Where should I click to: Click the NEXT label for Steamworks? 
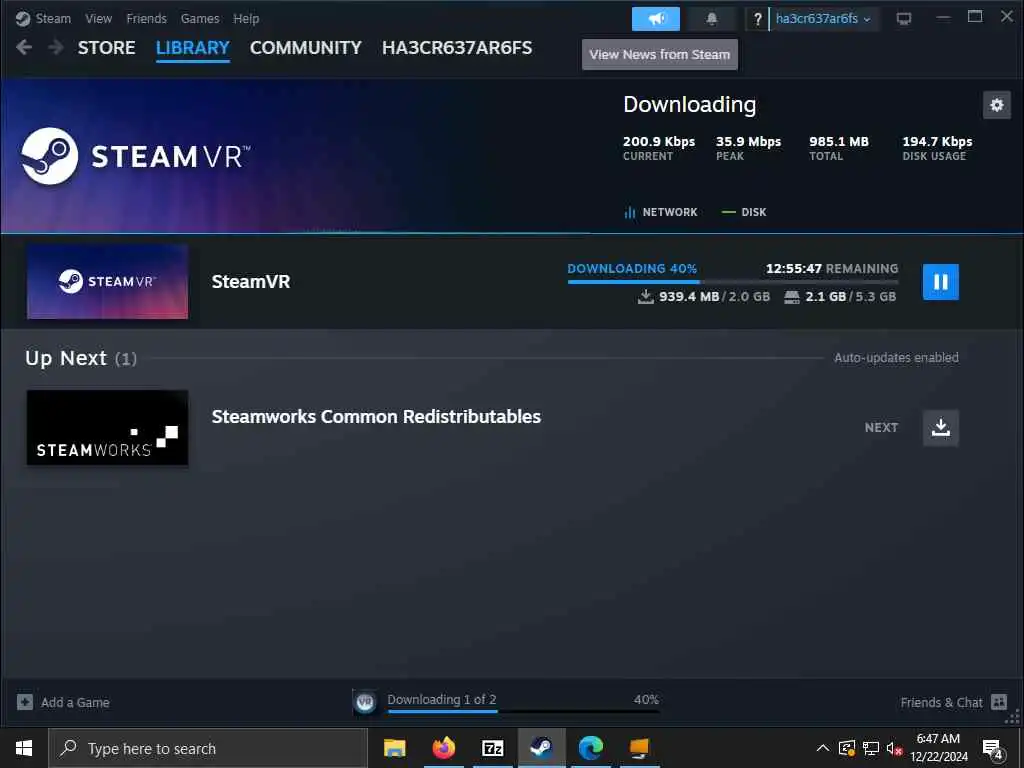pos(881,428)
